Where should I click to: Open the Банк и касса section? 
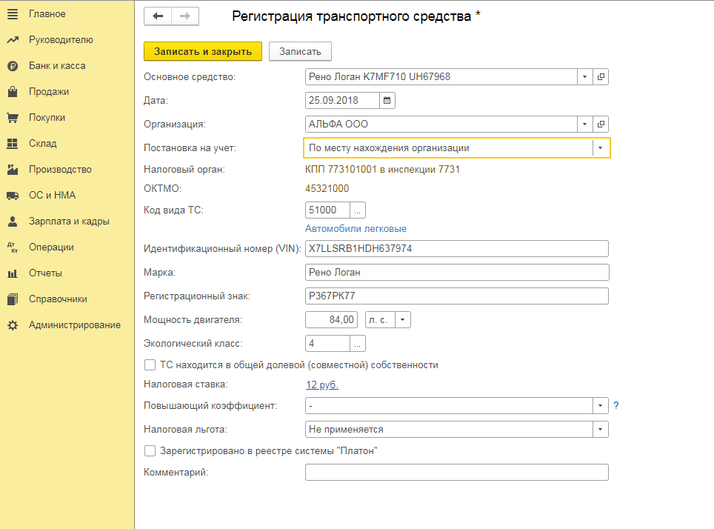[57, 66]
